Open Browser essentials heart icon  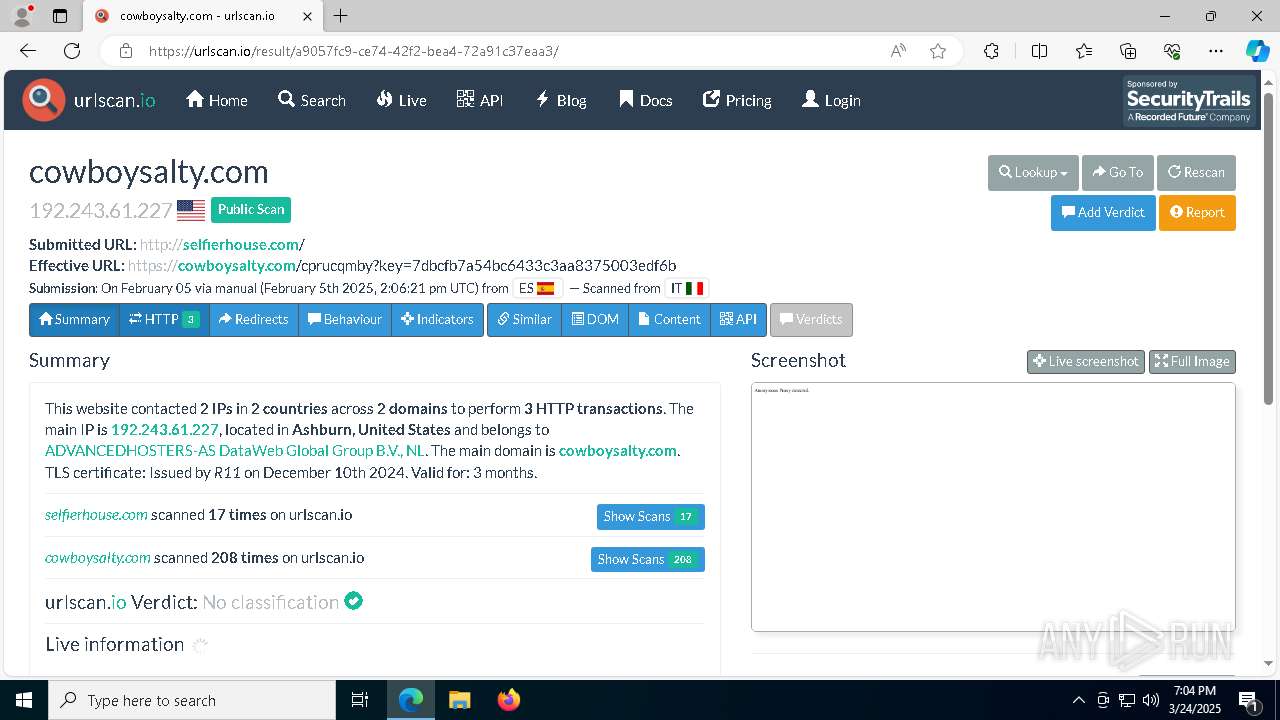click(x=1172, y=51)
